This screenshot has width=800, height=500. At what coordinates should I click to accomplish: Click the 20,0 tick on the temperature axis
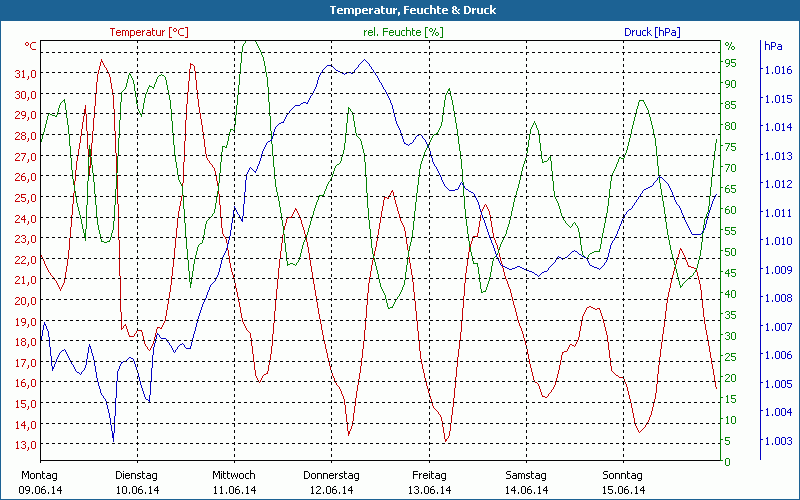[x=26, y=301]
